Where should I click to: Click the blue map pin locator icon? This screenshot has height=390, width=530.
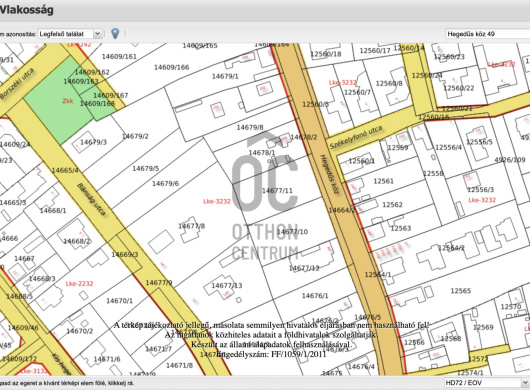[x=115, y=33]
